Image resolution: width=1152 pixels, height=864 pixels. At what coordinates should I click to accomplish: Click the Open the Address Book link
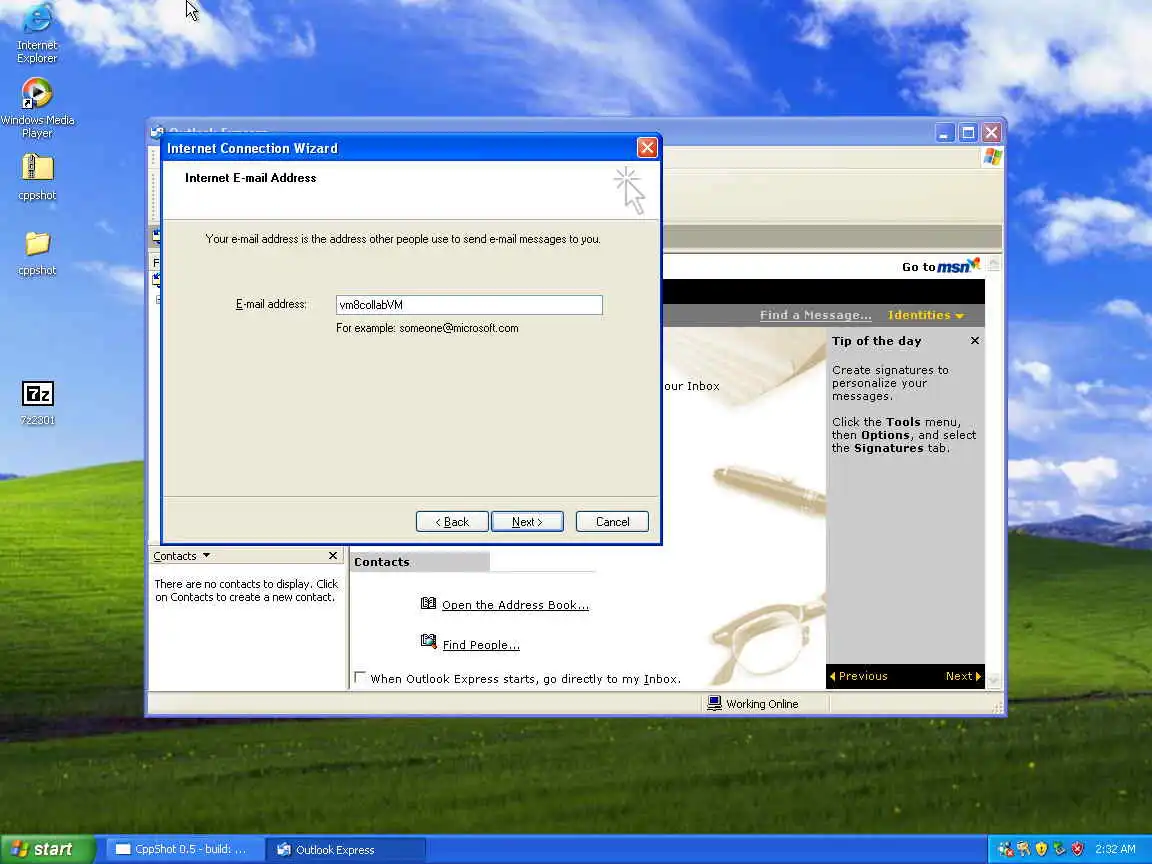tap(515, 605)
